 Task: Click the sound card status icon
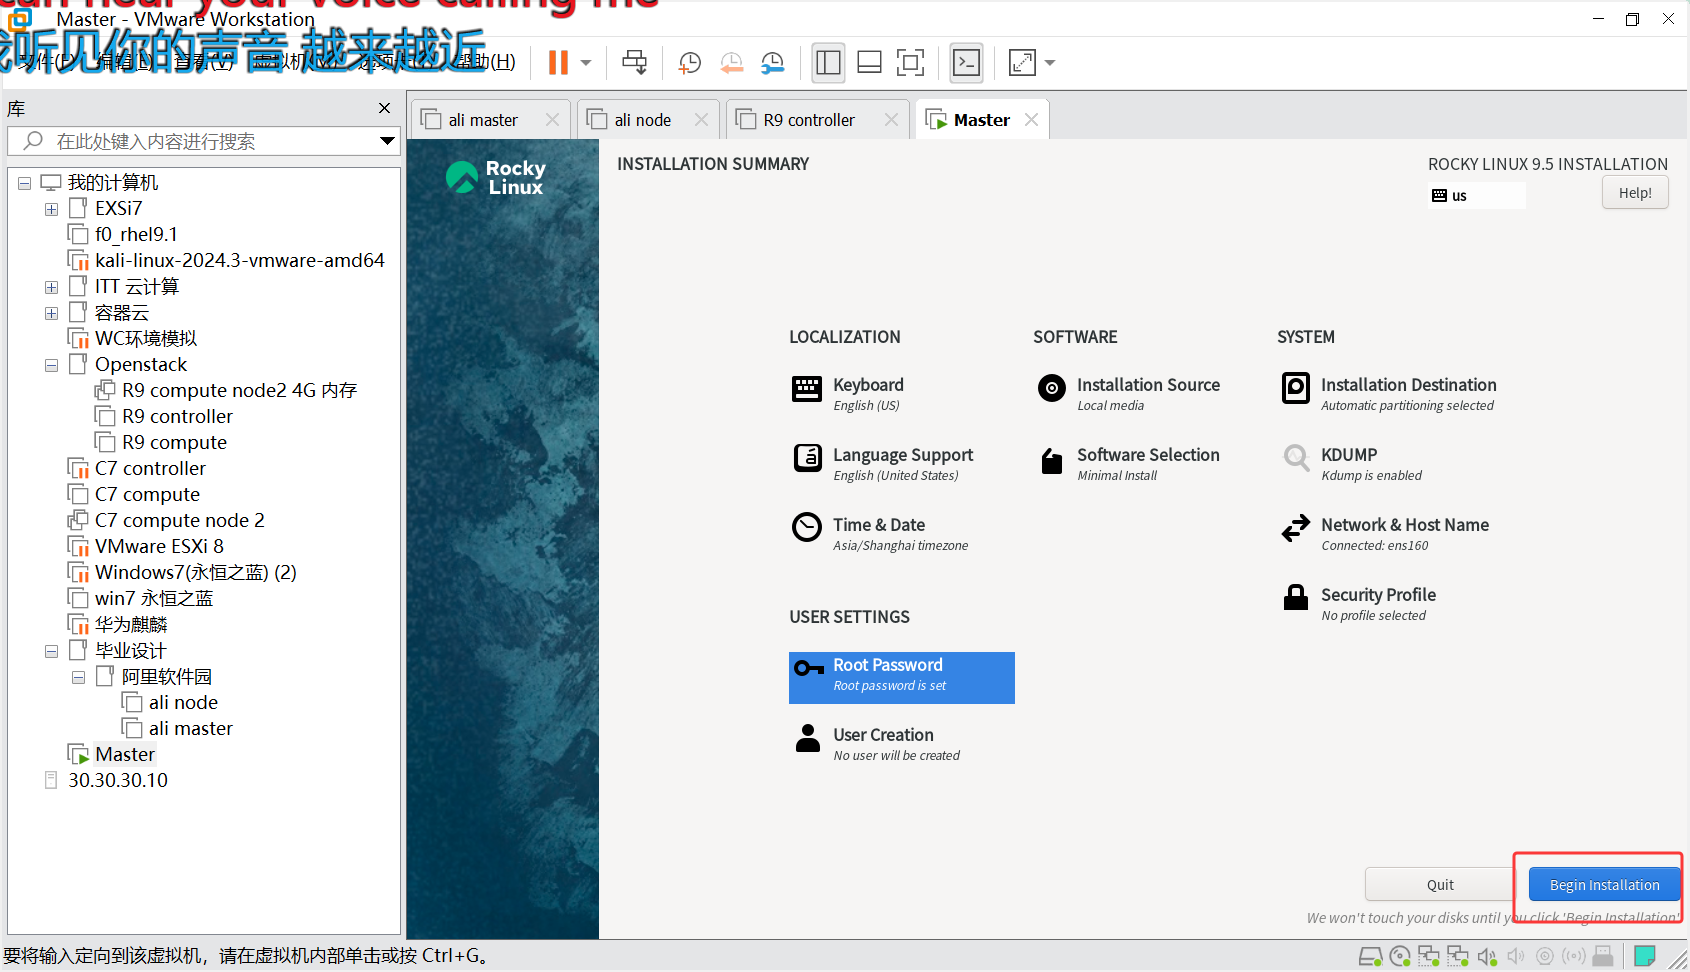pyautogui.click(x=1487, y=957)
